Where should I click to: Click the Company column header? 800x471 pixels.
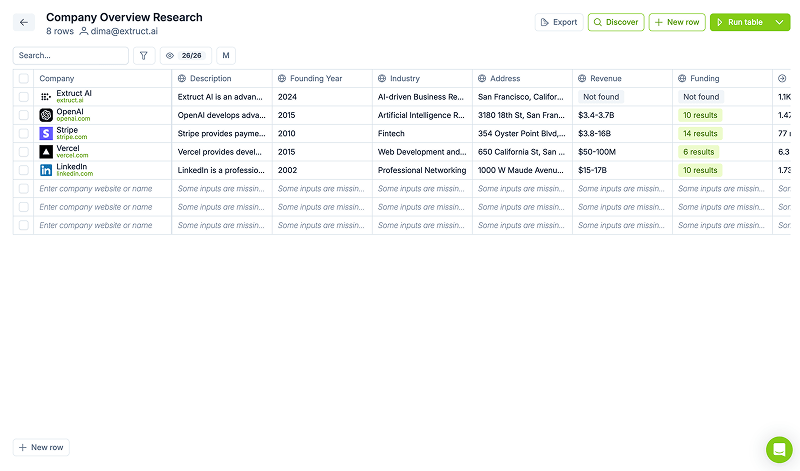point(102,79)
